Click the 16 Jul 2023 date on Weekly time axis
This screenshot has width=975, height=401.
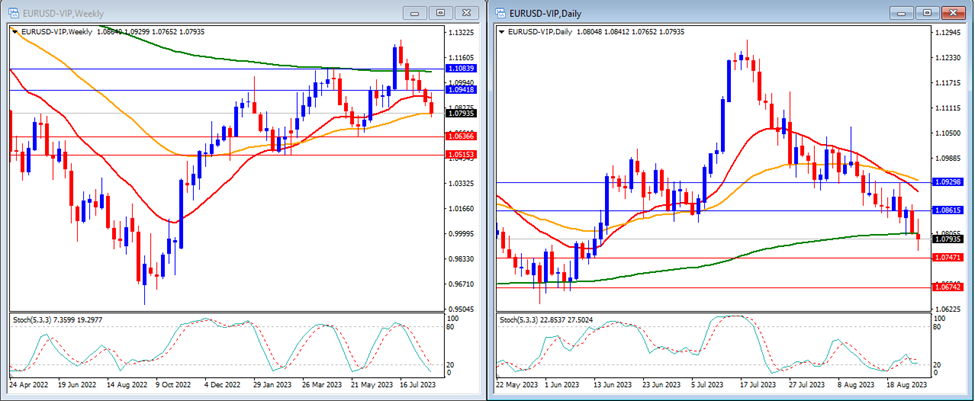point(417,385)
